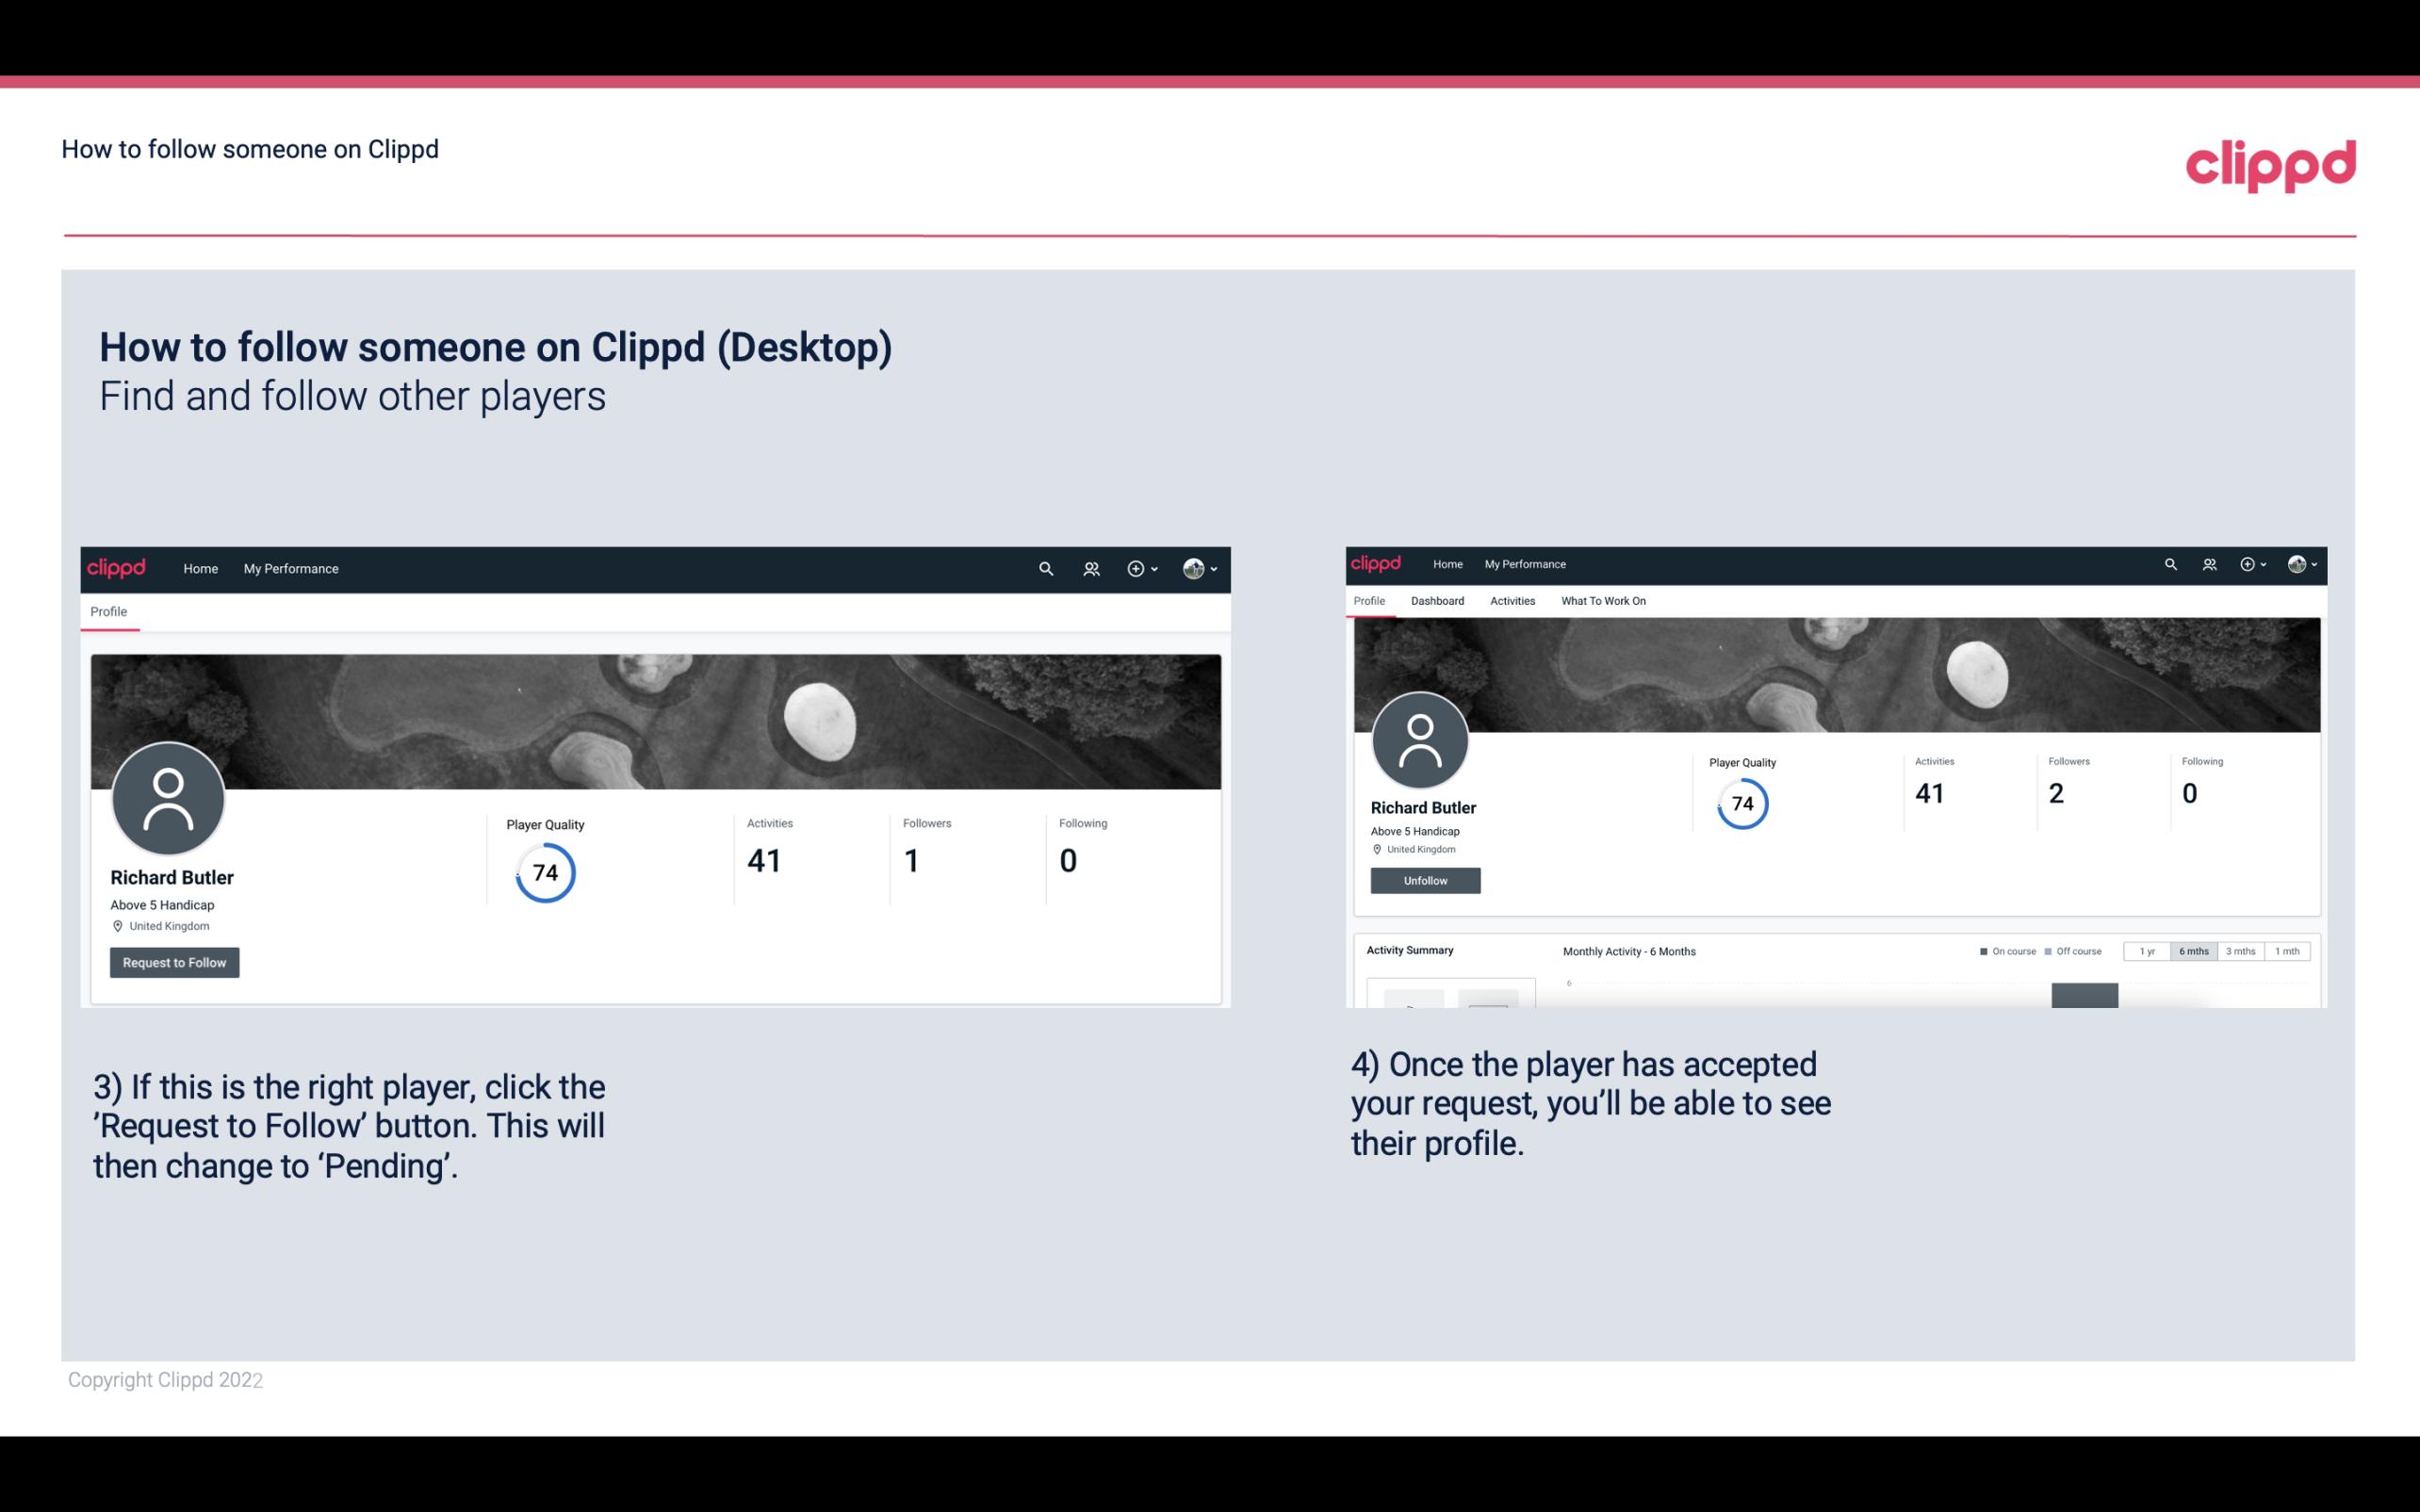This screenshot has width=2420, height=1512.
Task: Click the Clippd logo in left navbar
Action: coord(119,568)
